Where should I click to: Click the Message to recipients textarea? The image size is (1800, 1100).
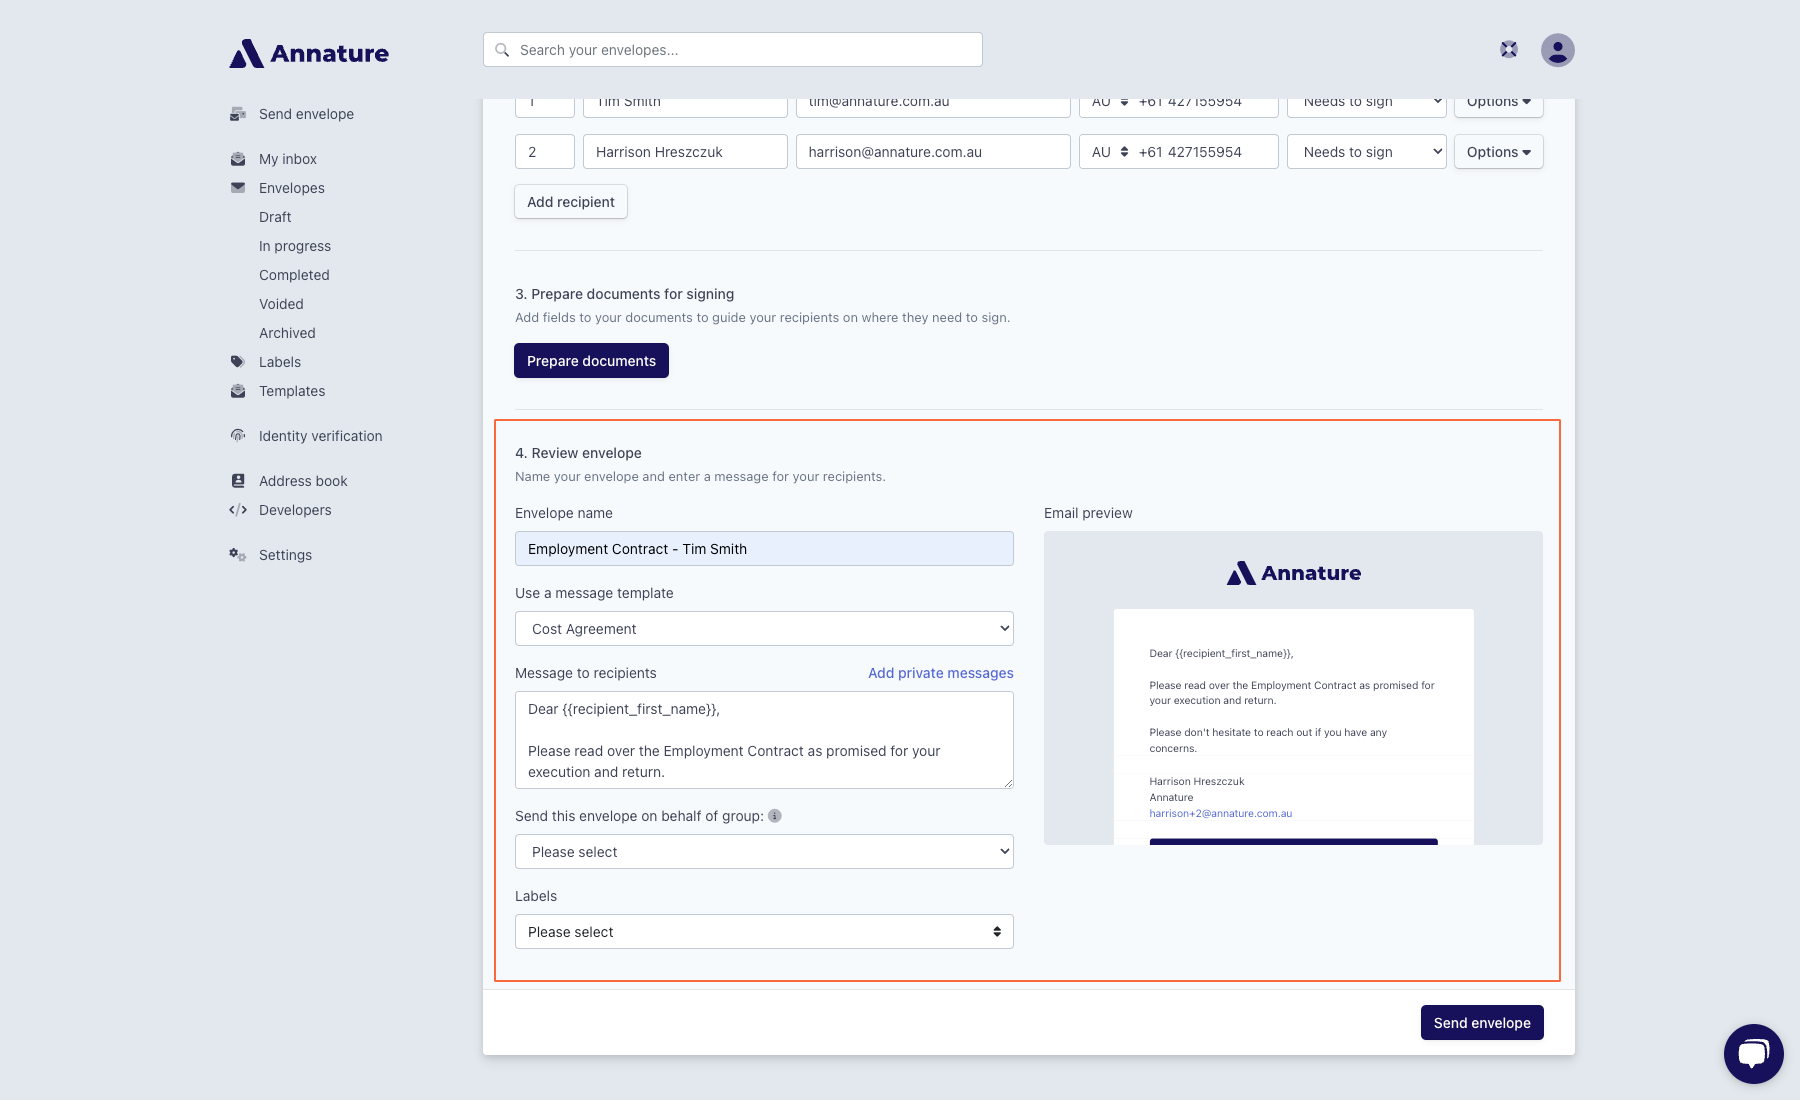(x=764, y=740)
